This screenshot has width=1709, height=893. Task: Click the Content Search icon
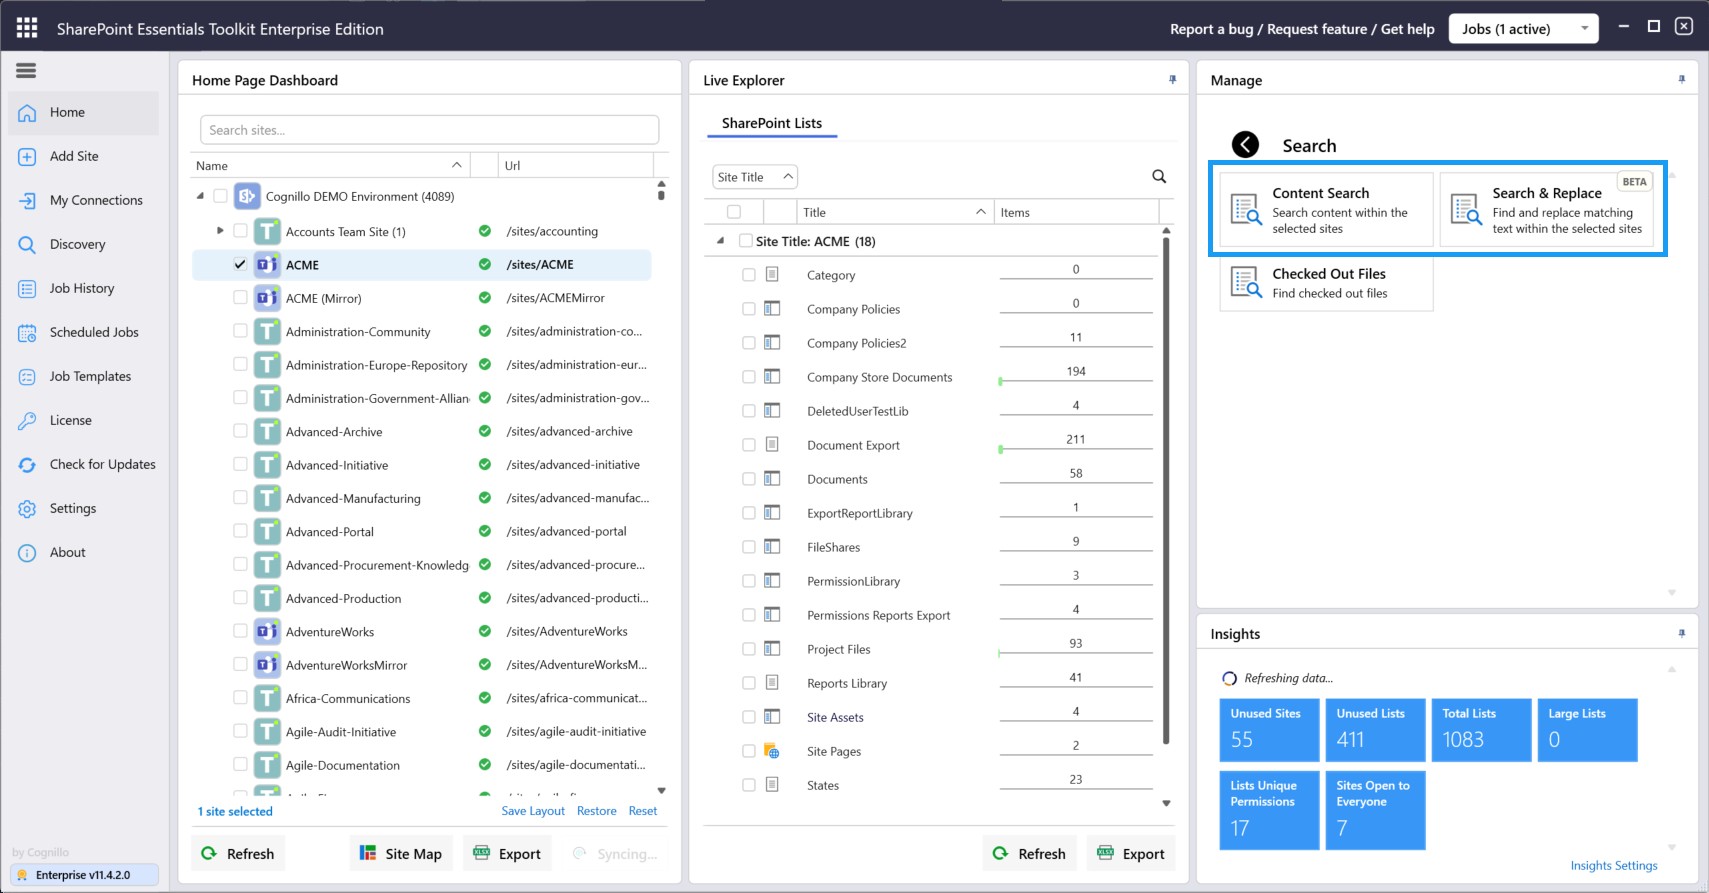point(1245,210)
